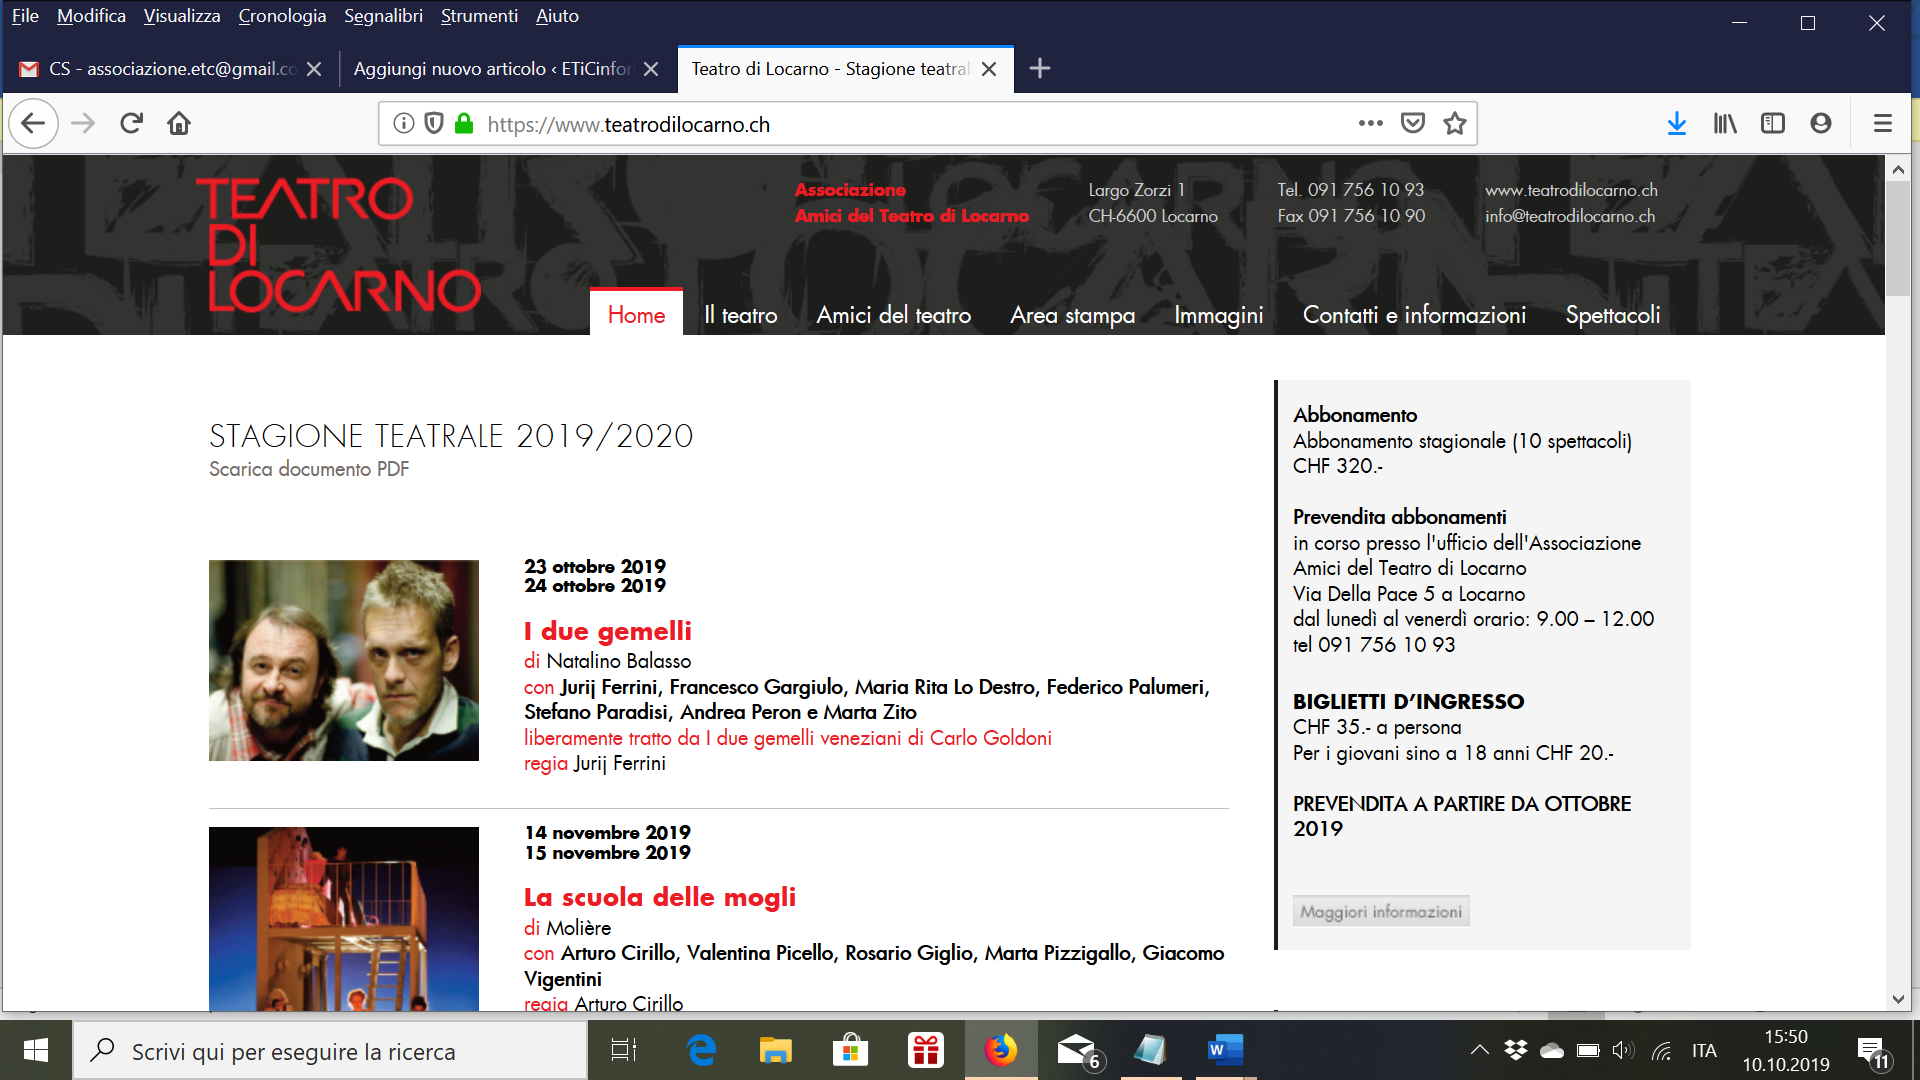Click the Maggiori informazioni button
Viewport: 1920px width, 1080px height.
click(x=1381, y=911)
